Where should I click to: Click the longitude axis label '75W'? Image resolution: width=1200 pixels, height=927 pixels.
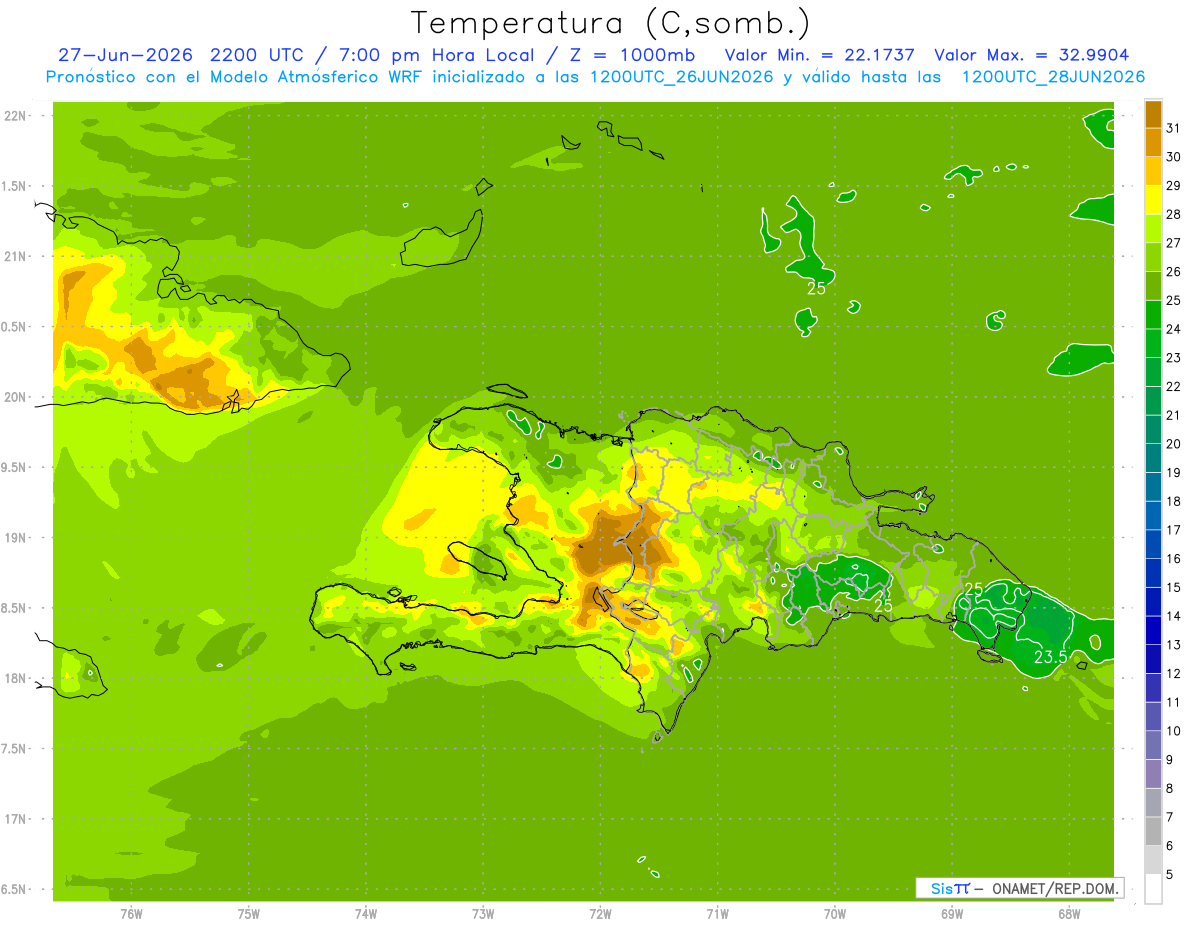(249, 913)
